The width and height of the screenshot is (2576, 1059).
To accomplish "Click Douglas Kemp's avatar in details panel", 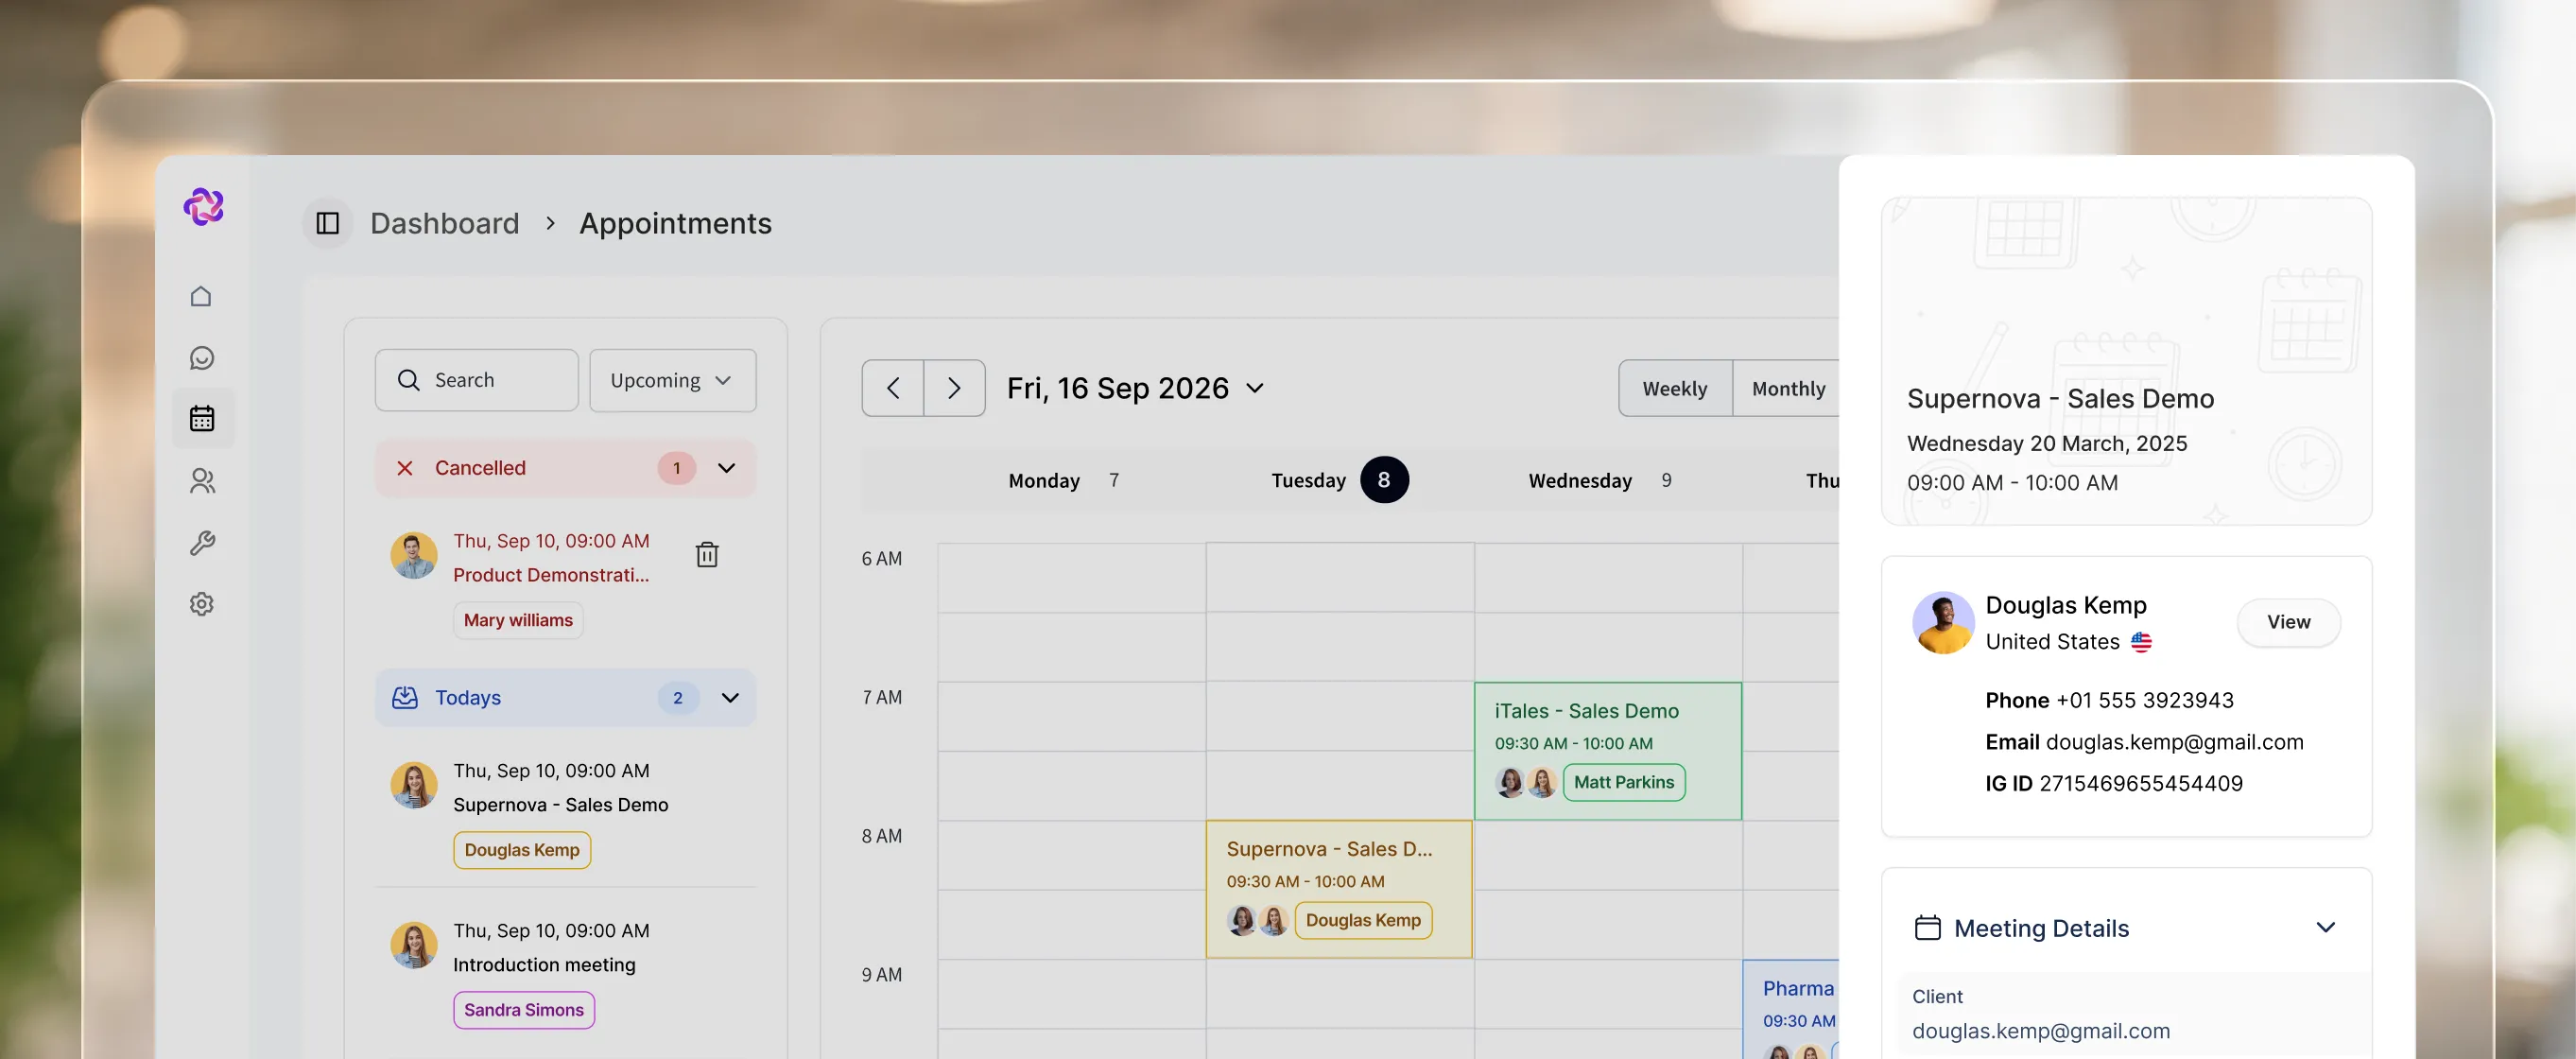I will [1943, 622].
